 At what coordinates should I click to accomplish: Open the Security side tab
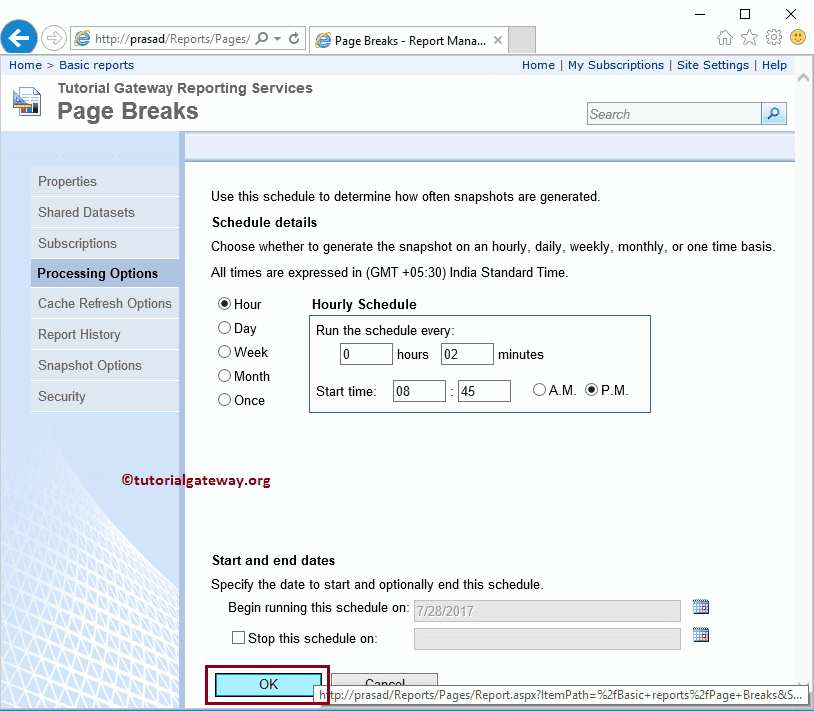click(105, 397)
